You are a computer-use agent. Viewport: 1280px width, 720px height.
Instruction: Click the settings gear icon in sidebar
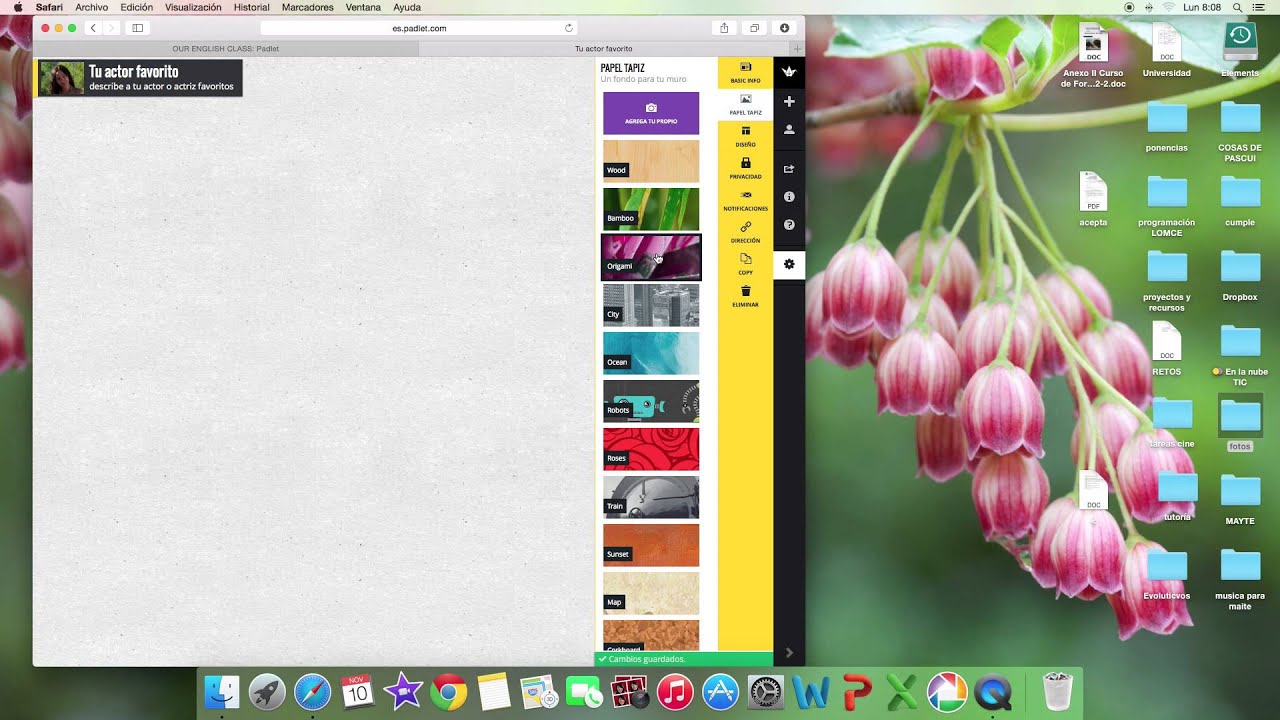coord(789,264)
